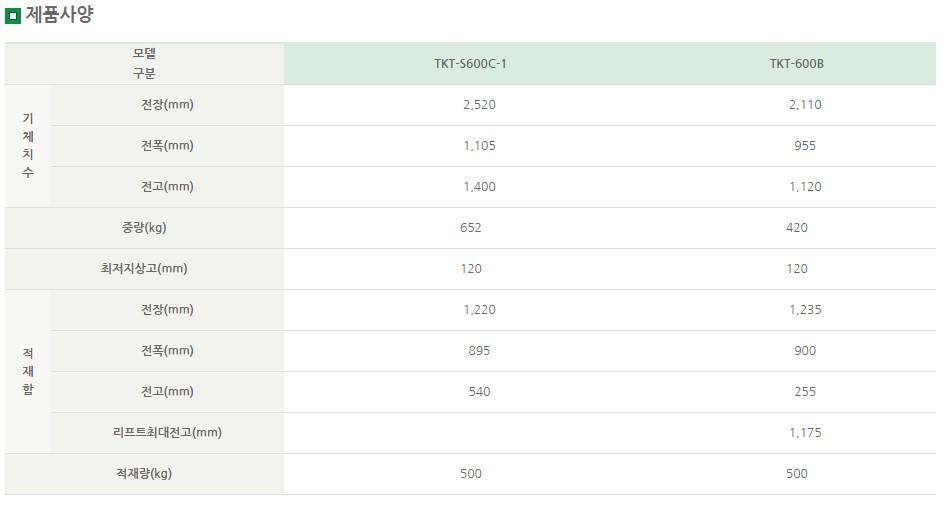Click the 2,520 overall length value
This screenshot has width=944, height=506.
479,105
